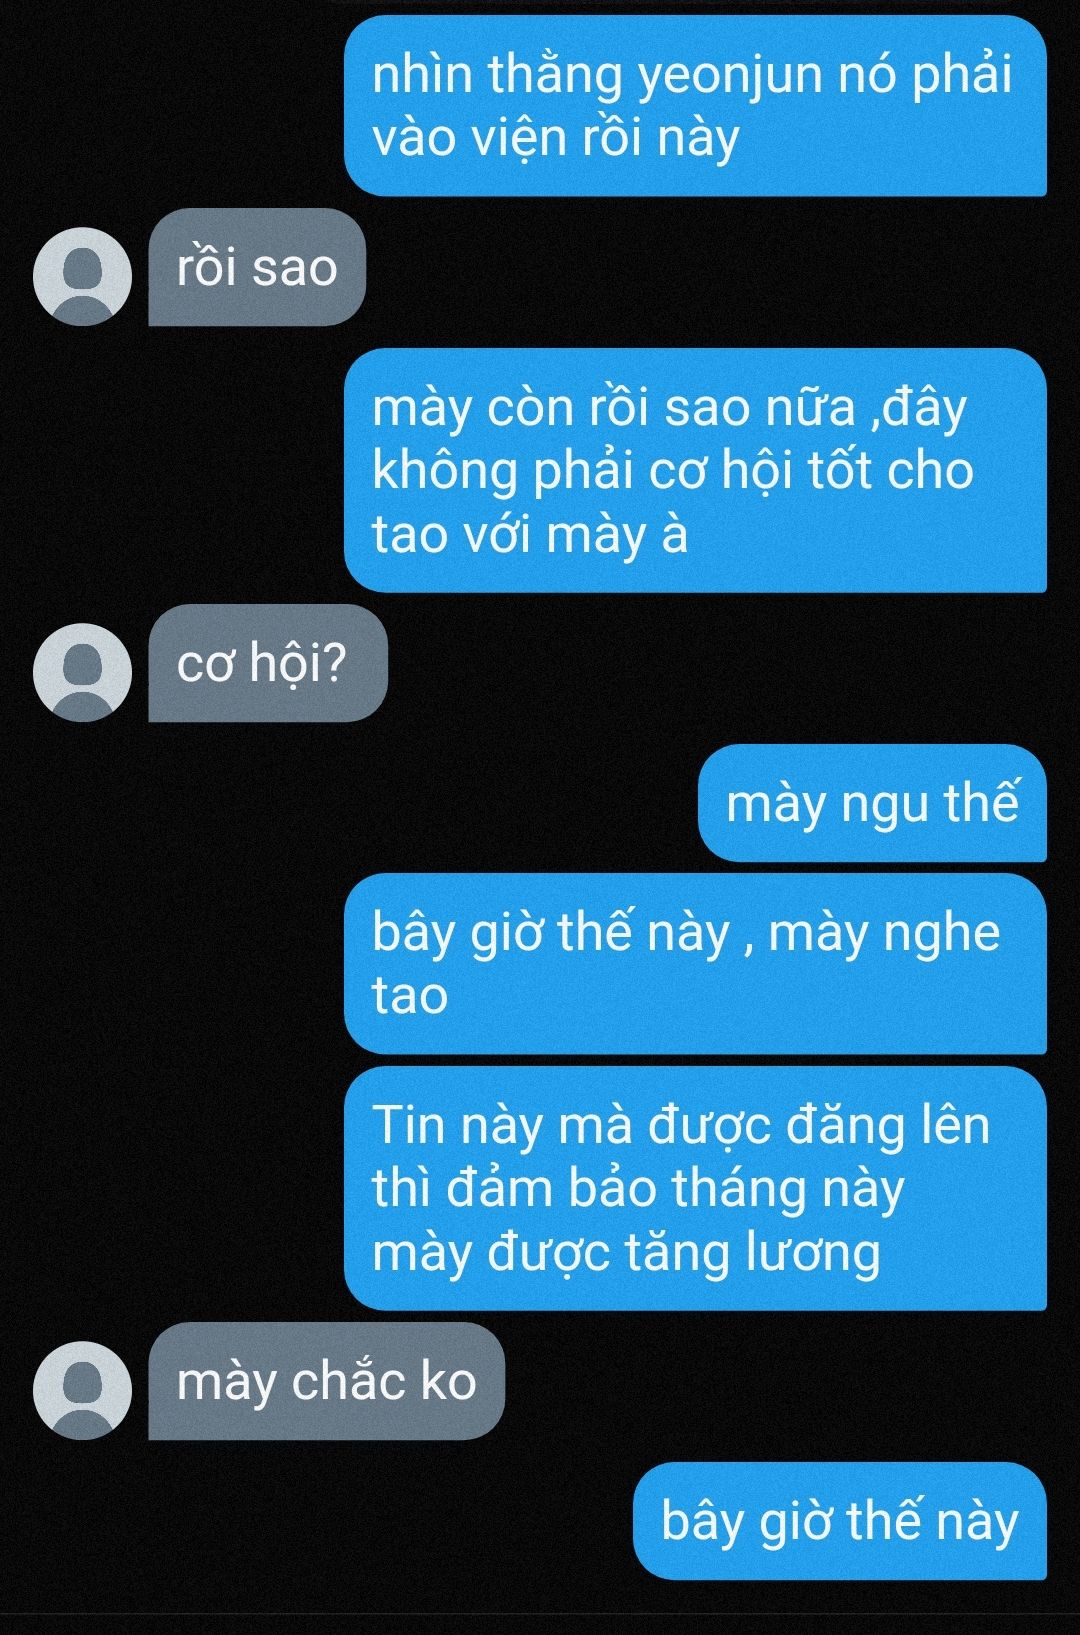Tap the avatar beside "rồi sao"
Viewport: 1080px width, 1635px height.
(82, 276)
